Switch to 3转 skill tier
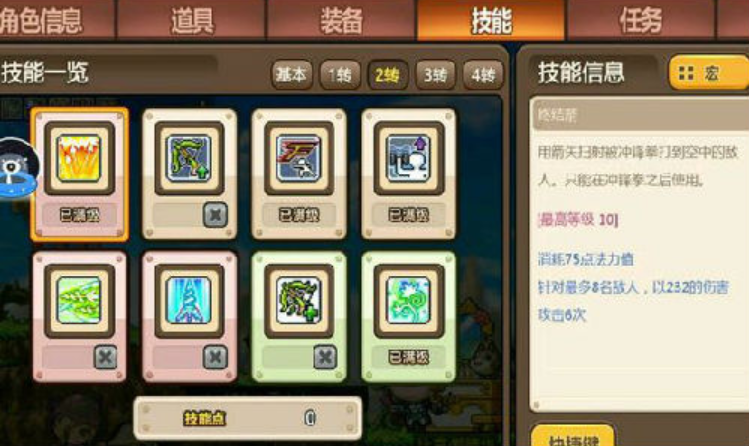749x446 pixels. coord(435,75)
